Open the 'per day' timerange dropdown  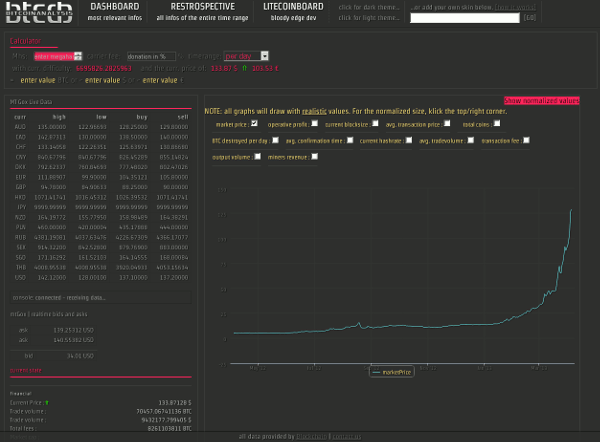click(x=246, y=56)
